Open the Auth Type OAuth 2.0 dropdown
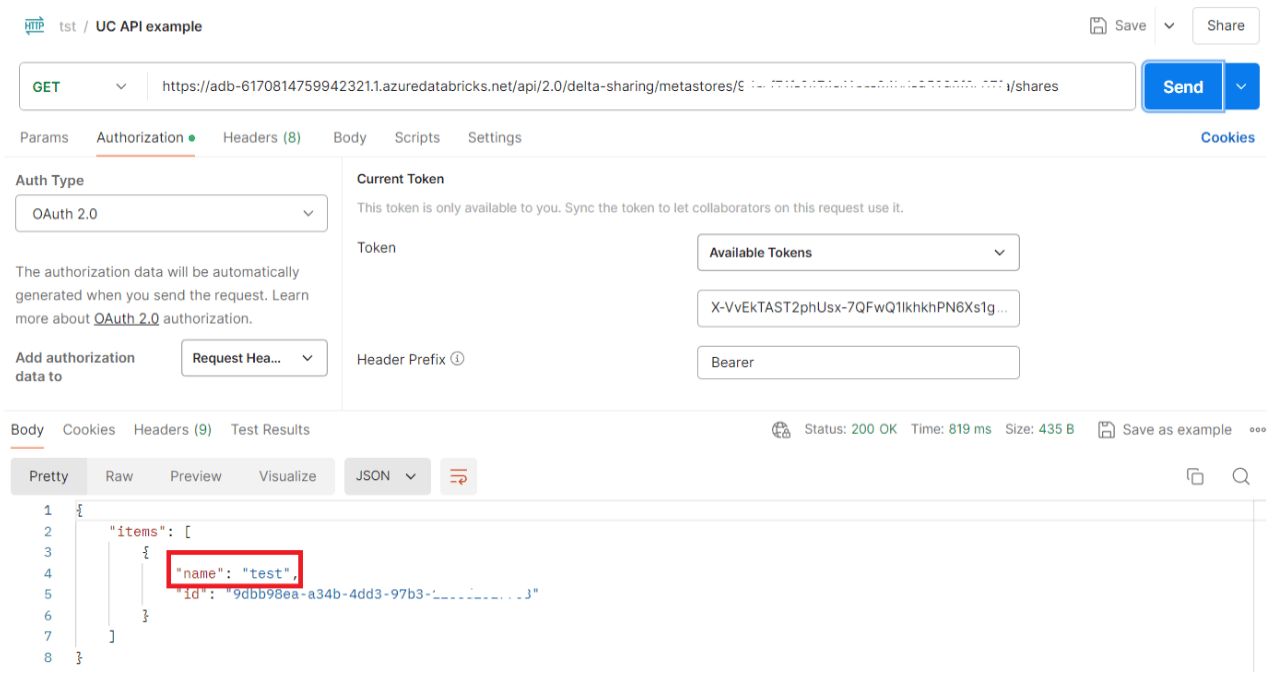This screenshot has height=699, width=1288. [171, 213]
